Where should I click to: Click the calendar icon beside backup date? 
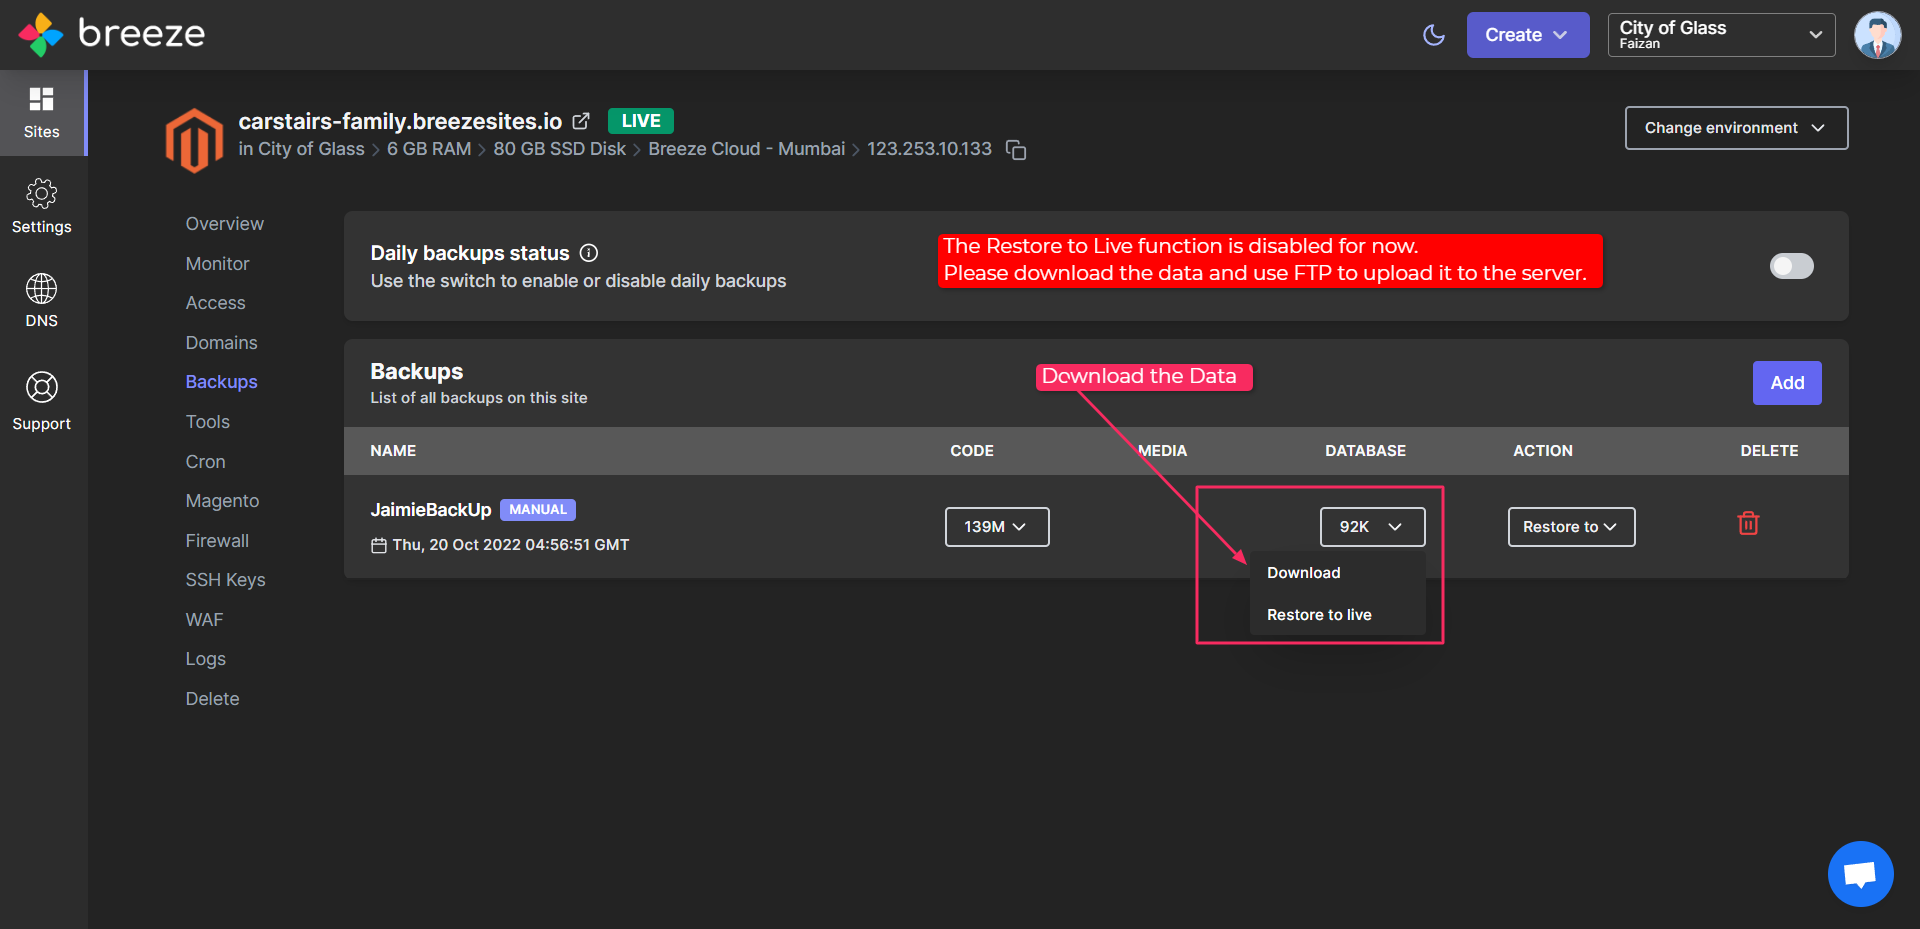(379, 545)
